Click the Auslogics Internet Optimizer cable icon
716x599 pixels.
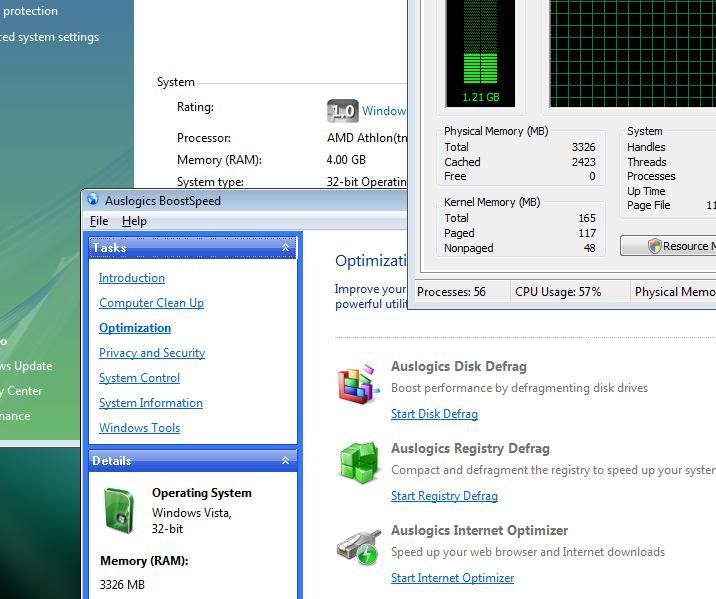click(x=359, y=547)
